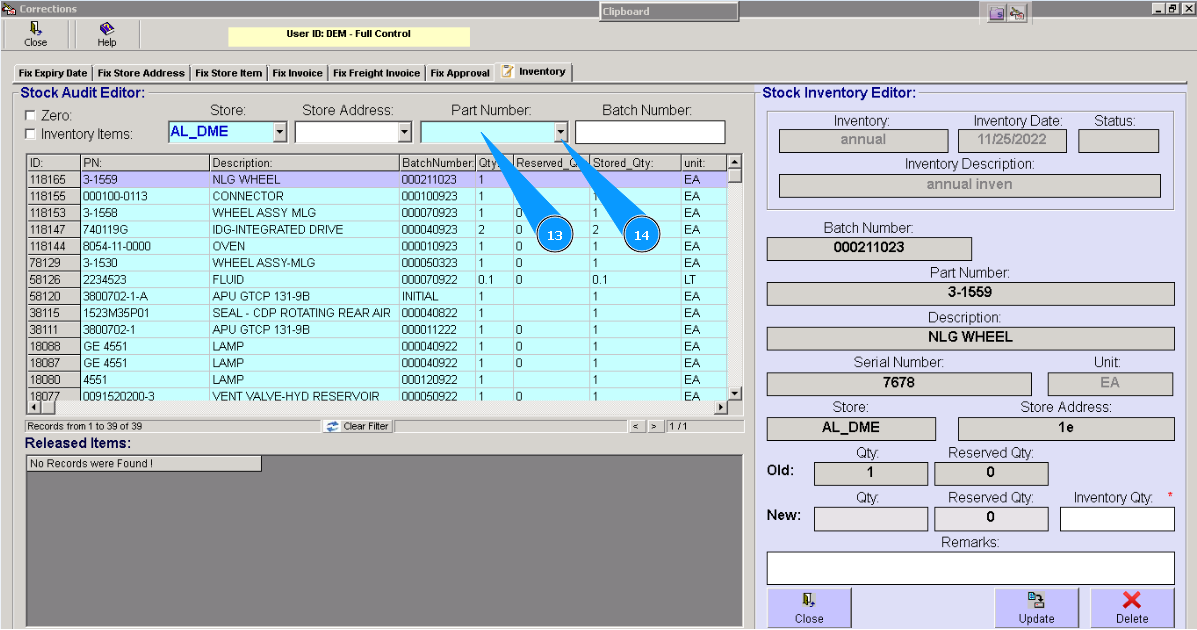Click the BatchNumber column header
The image size is (1197, 630).
point(437,163)
